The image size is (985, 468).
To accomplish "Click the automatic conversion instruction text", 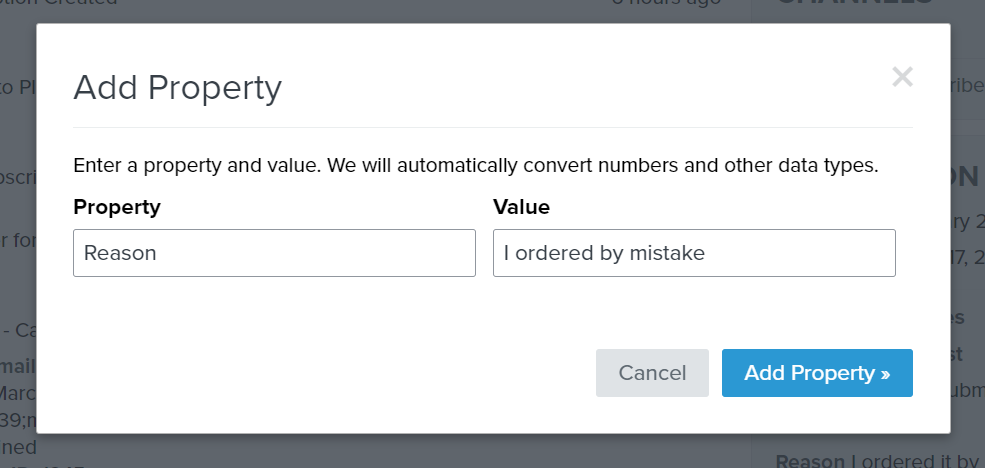I will [x=476, y=166].
